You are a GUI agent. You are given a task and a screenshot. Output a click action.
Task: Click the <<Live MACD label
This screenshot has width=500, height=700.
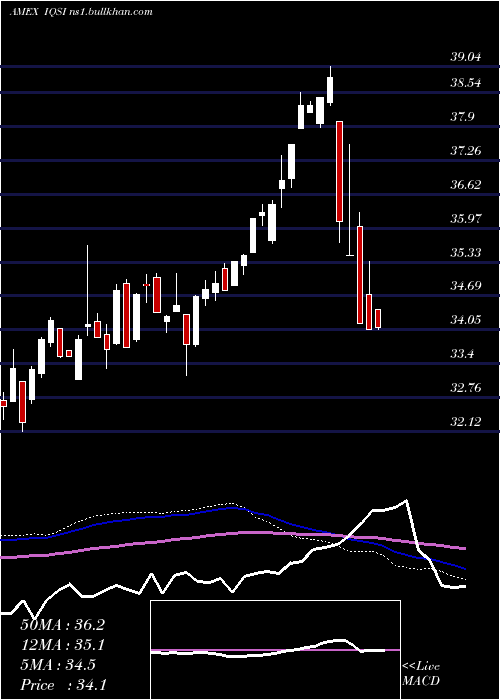pos(421,674)
